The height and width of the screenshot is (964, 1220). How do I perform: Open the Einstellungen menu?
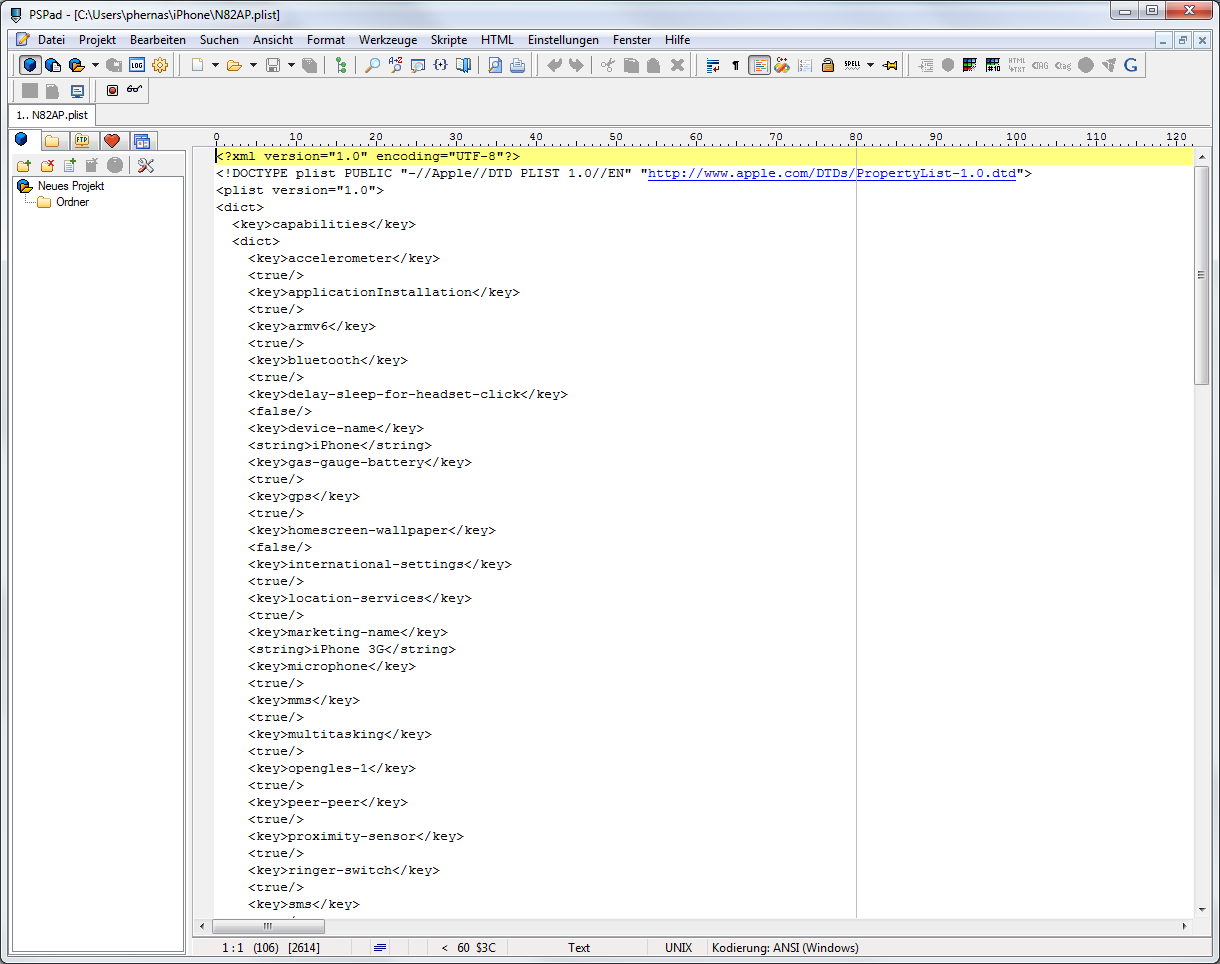pos(563,40)
